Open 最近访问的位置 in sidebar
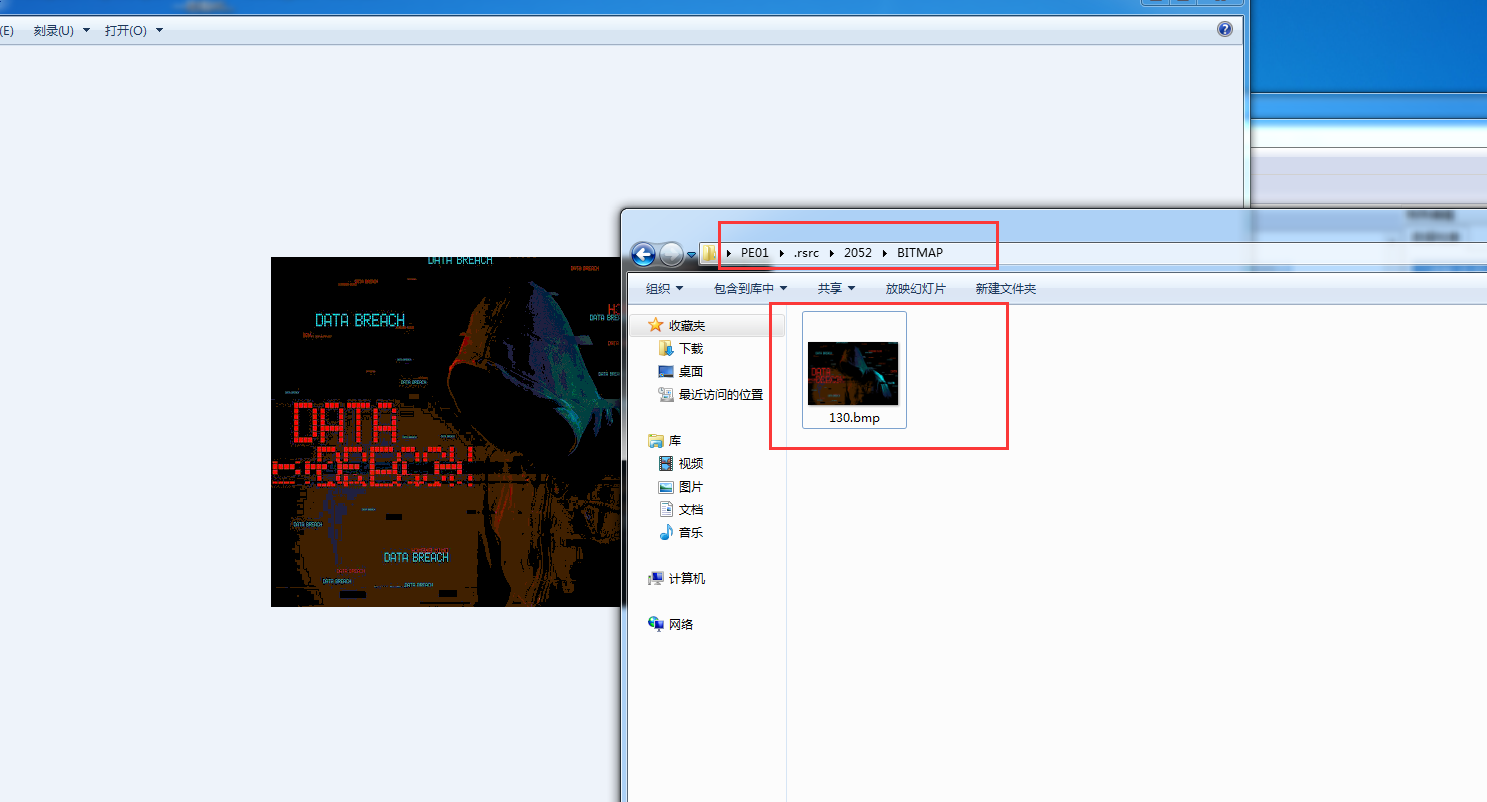This screenshot has width=1487, height=802. (x=720, y=394)
